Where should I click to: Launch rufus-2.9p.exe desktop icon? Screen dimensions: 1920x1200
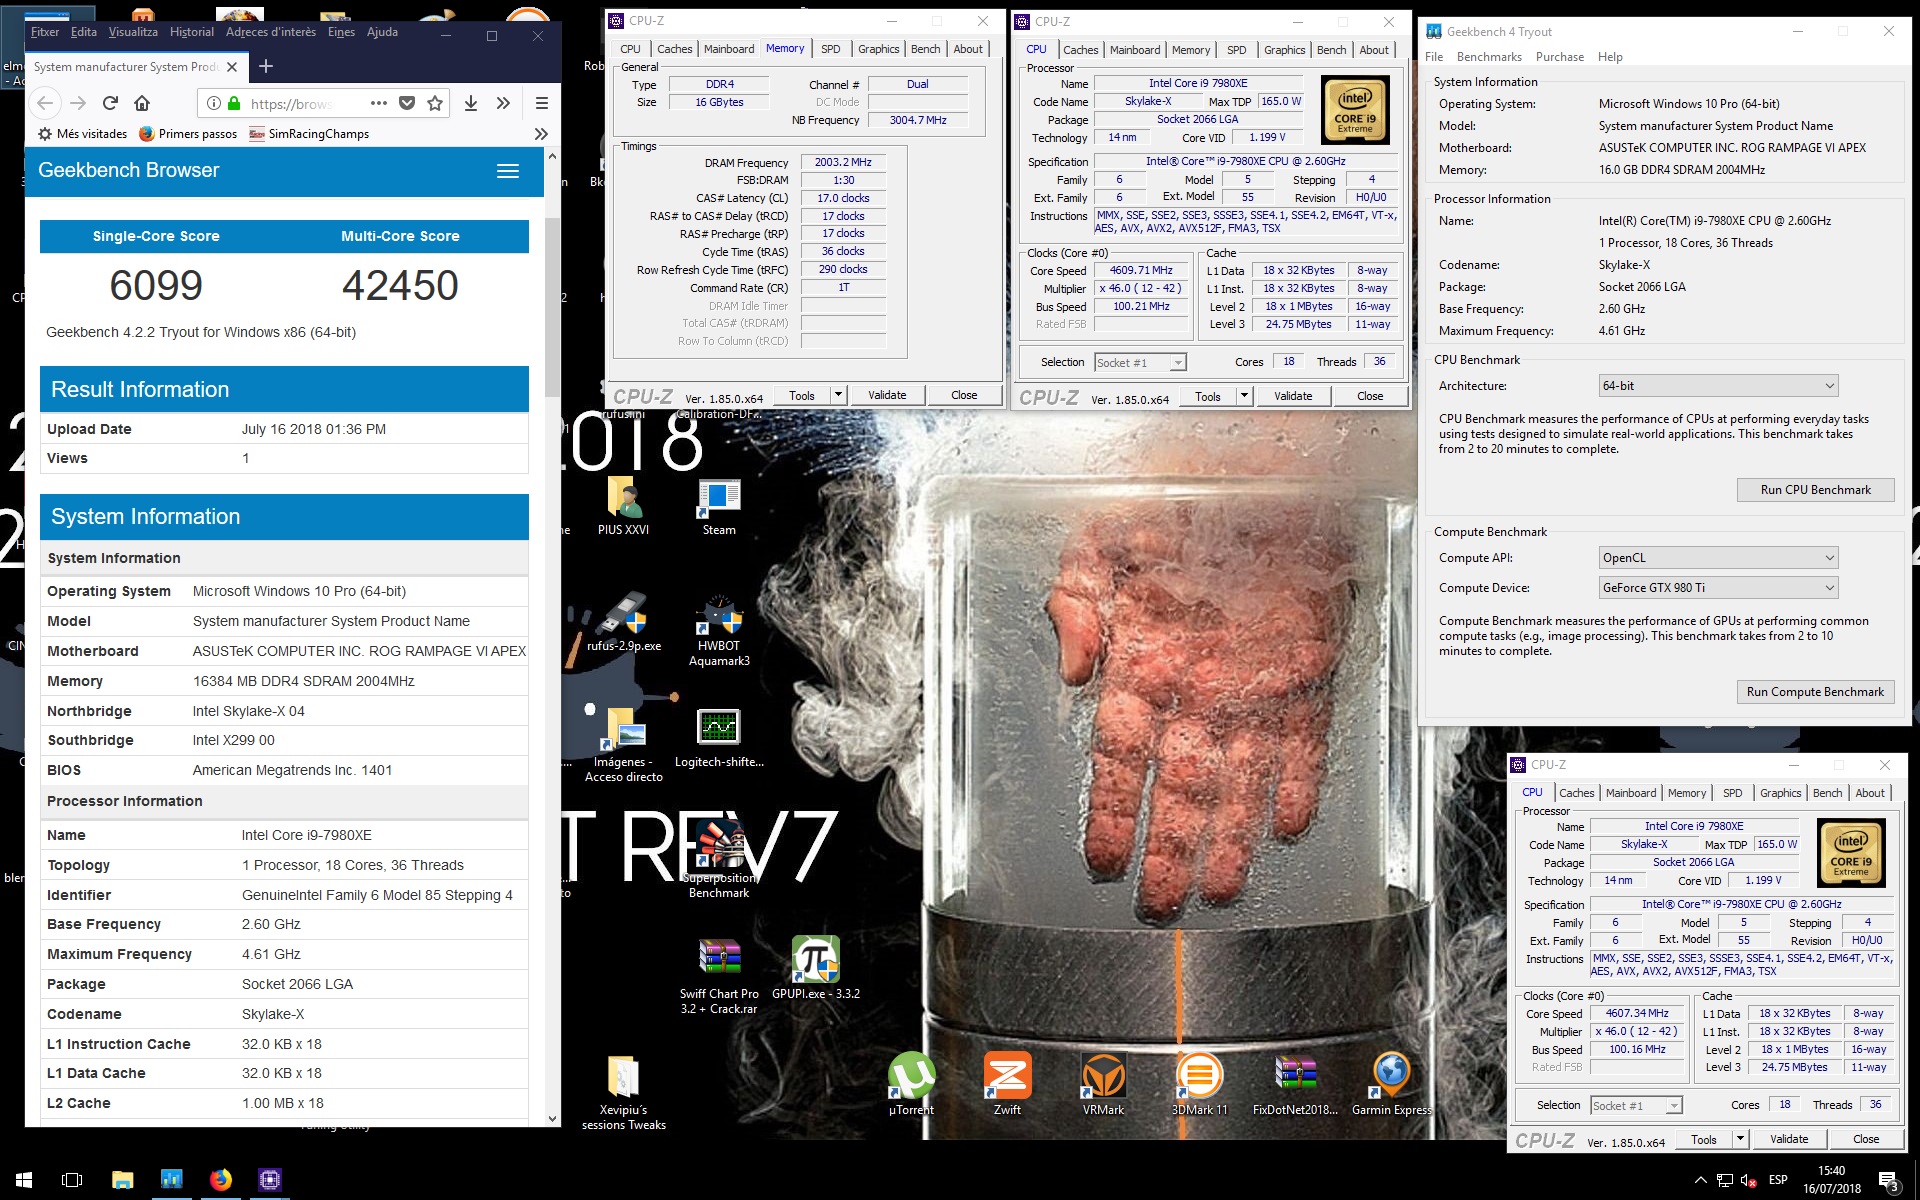click(624, 622)
